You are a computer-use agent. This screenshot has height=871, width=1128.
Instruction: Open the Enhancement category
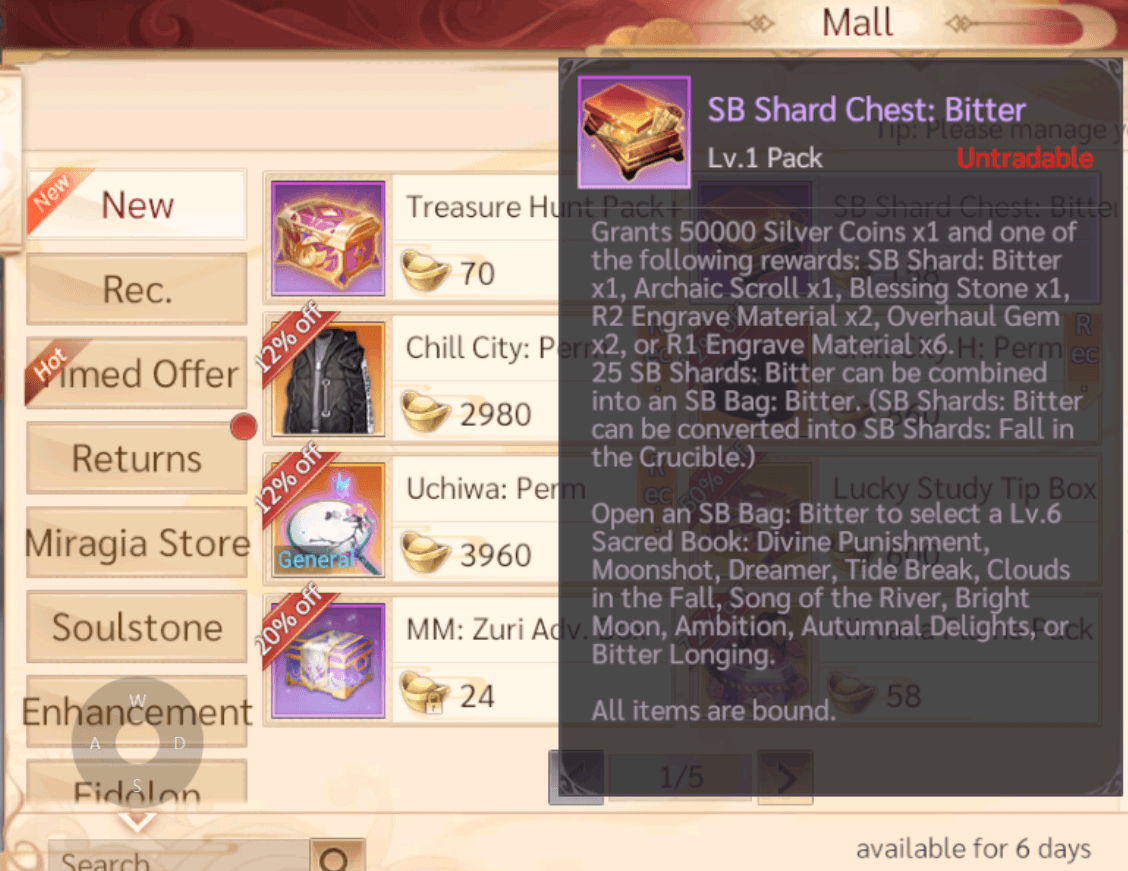(x=137, y=712)
